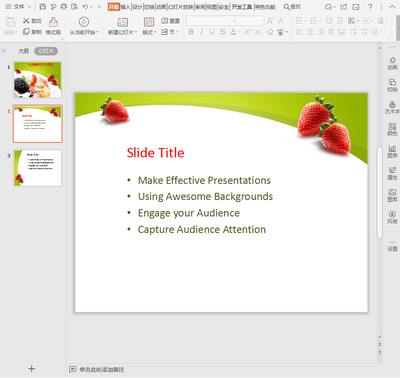
Task: Click the Share export icon
Action: pyautogui.click(x=344, y=7)
